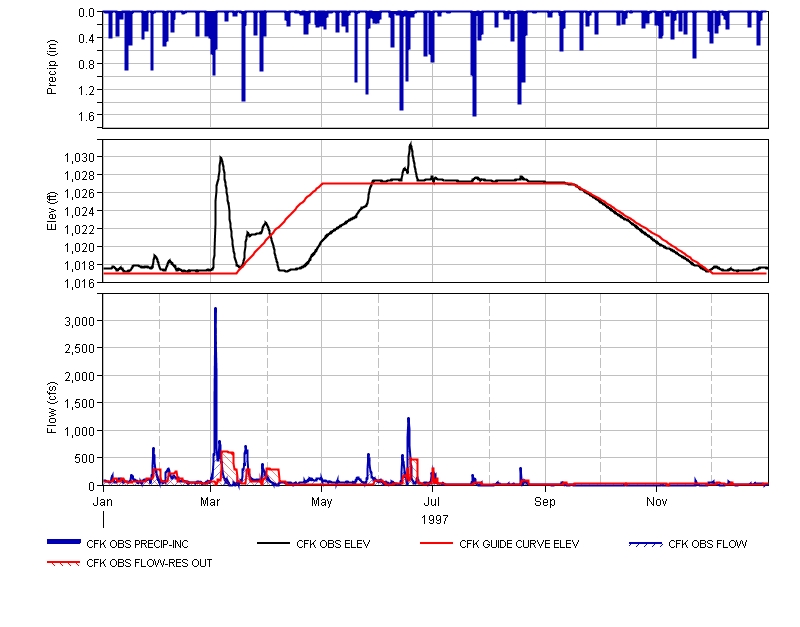Click the May label on time axis

[x=321, y=501]
